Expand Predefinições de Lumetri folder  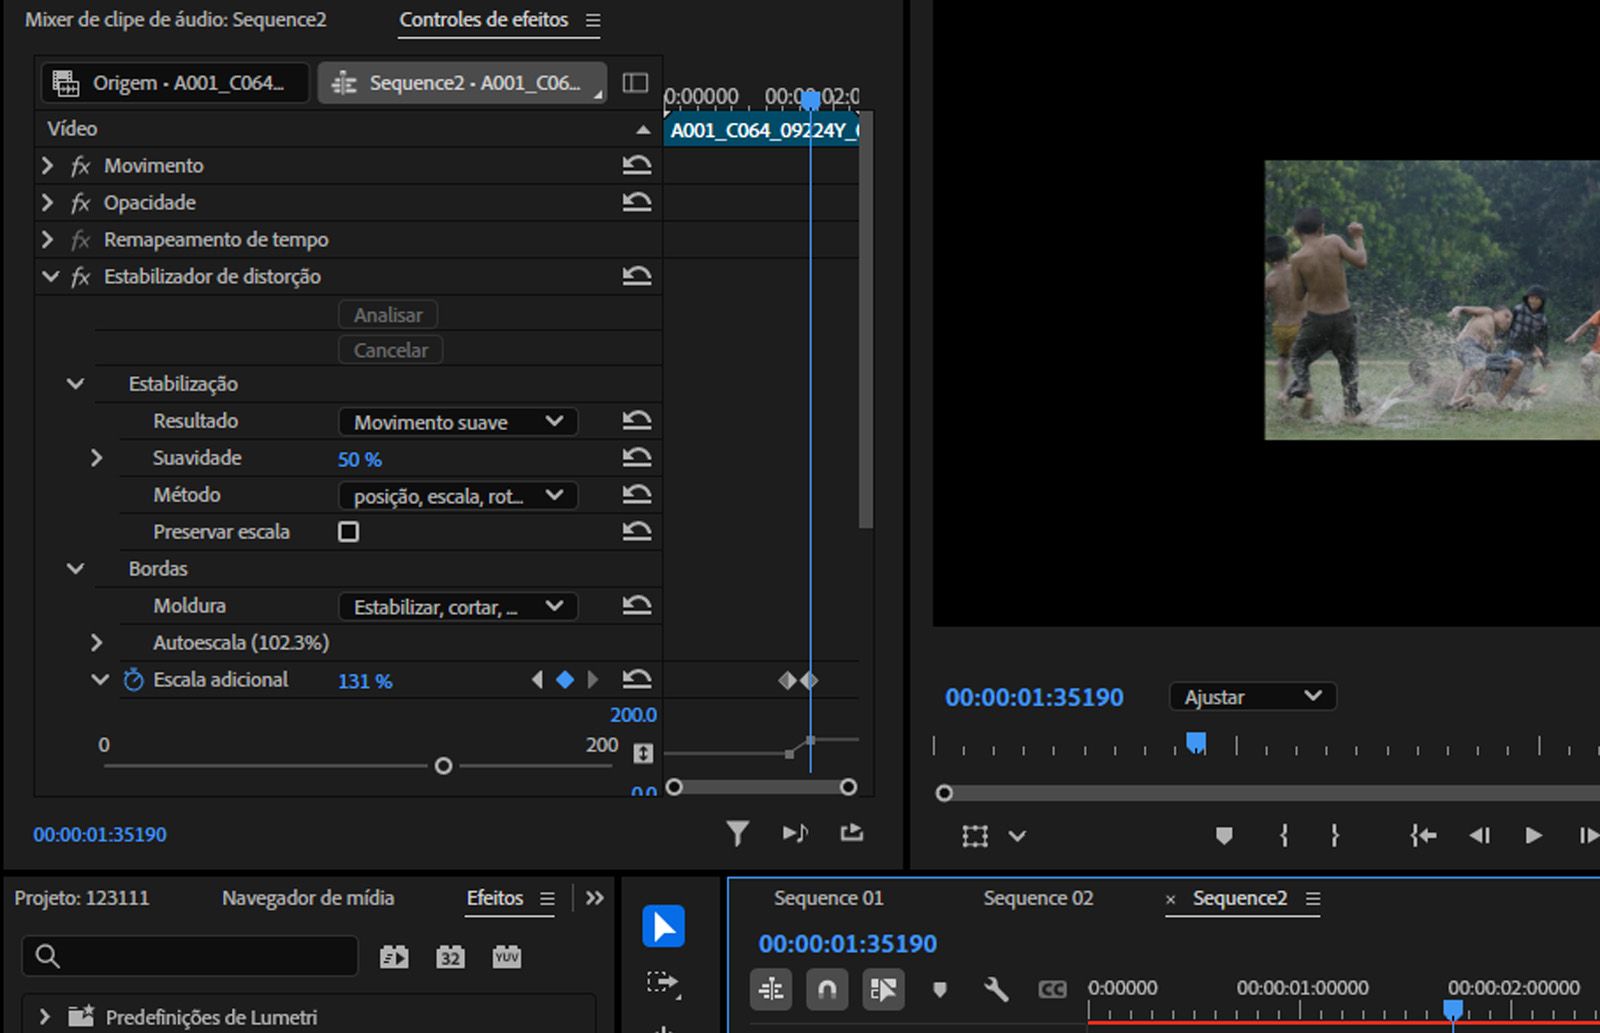[x=44, y=1018]
